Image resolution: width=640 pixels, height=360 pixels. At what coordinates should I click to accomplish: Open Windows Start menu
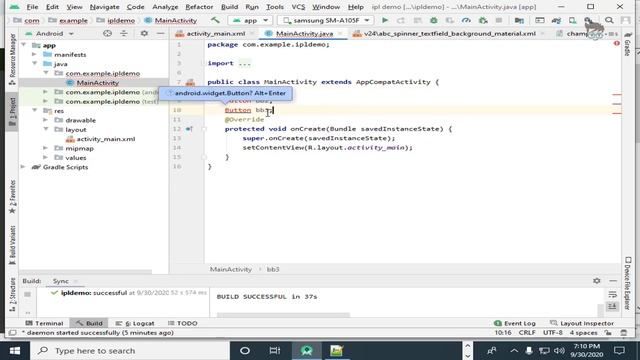coord(15,351)
